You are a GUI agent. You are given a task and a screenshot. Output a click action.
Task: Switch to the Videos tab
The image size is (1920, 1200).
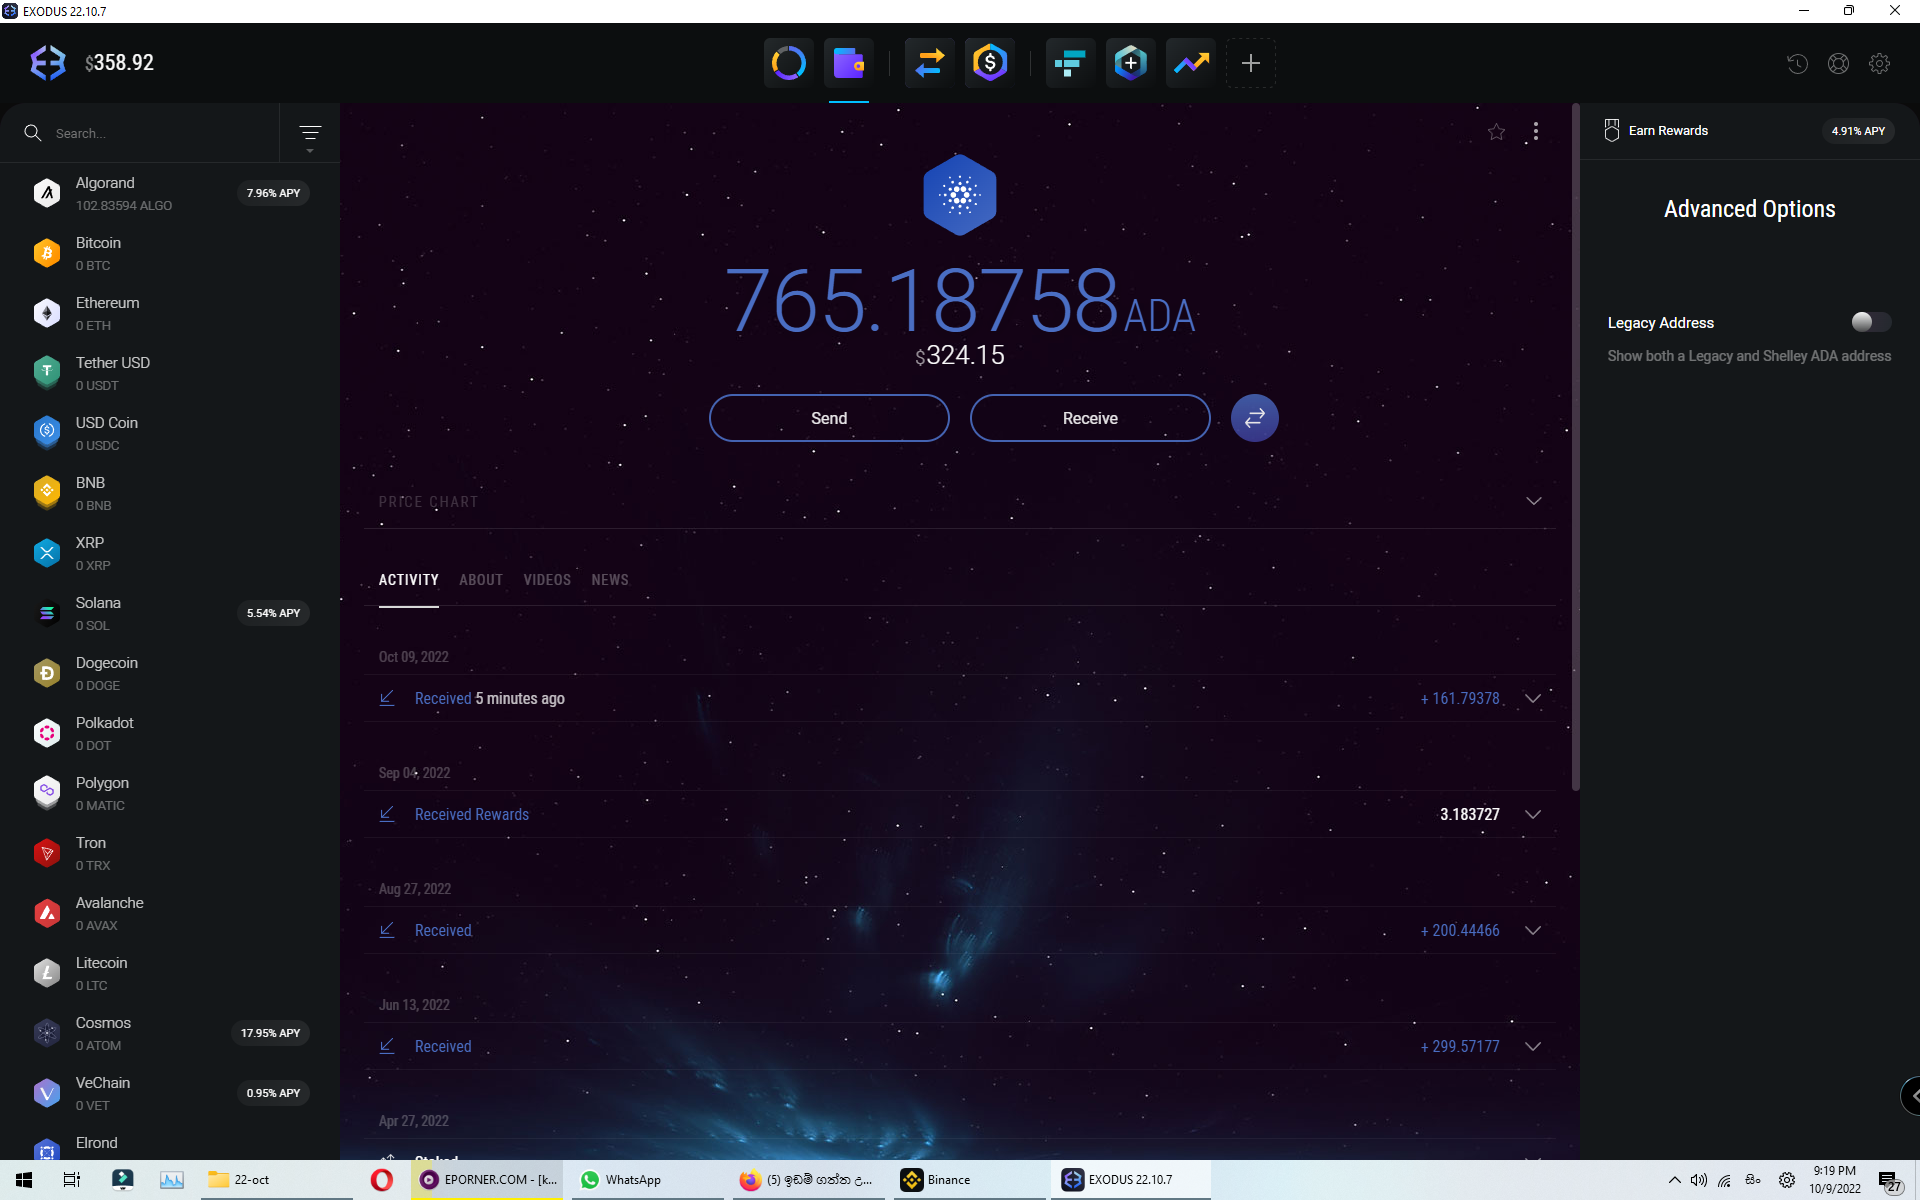(x=547, y=580)
